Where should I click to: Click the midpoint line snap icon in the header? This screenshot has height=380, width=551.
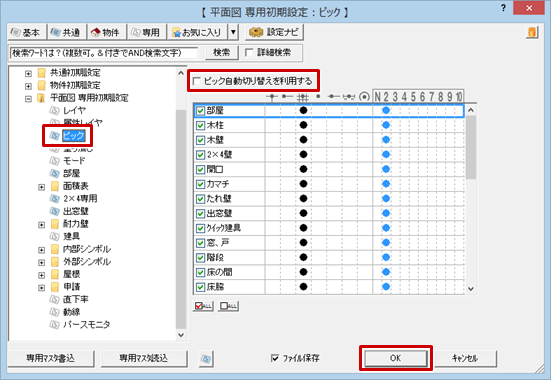[333, 97]
